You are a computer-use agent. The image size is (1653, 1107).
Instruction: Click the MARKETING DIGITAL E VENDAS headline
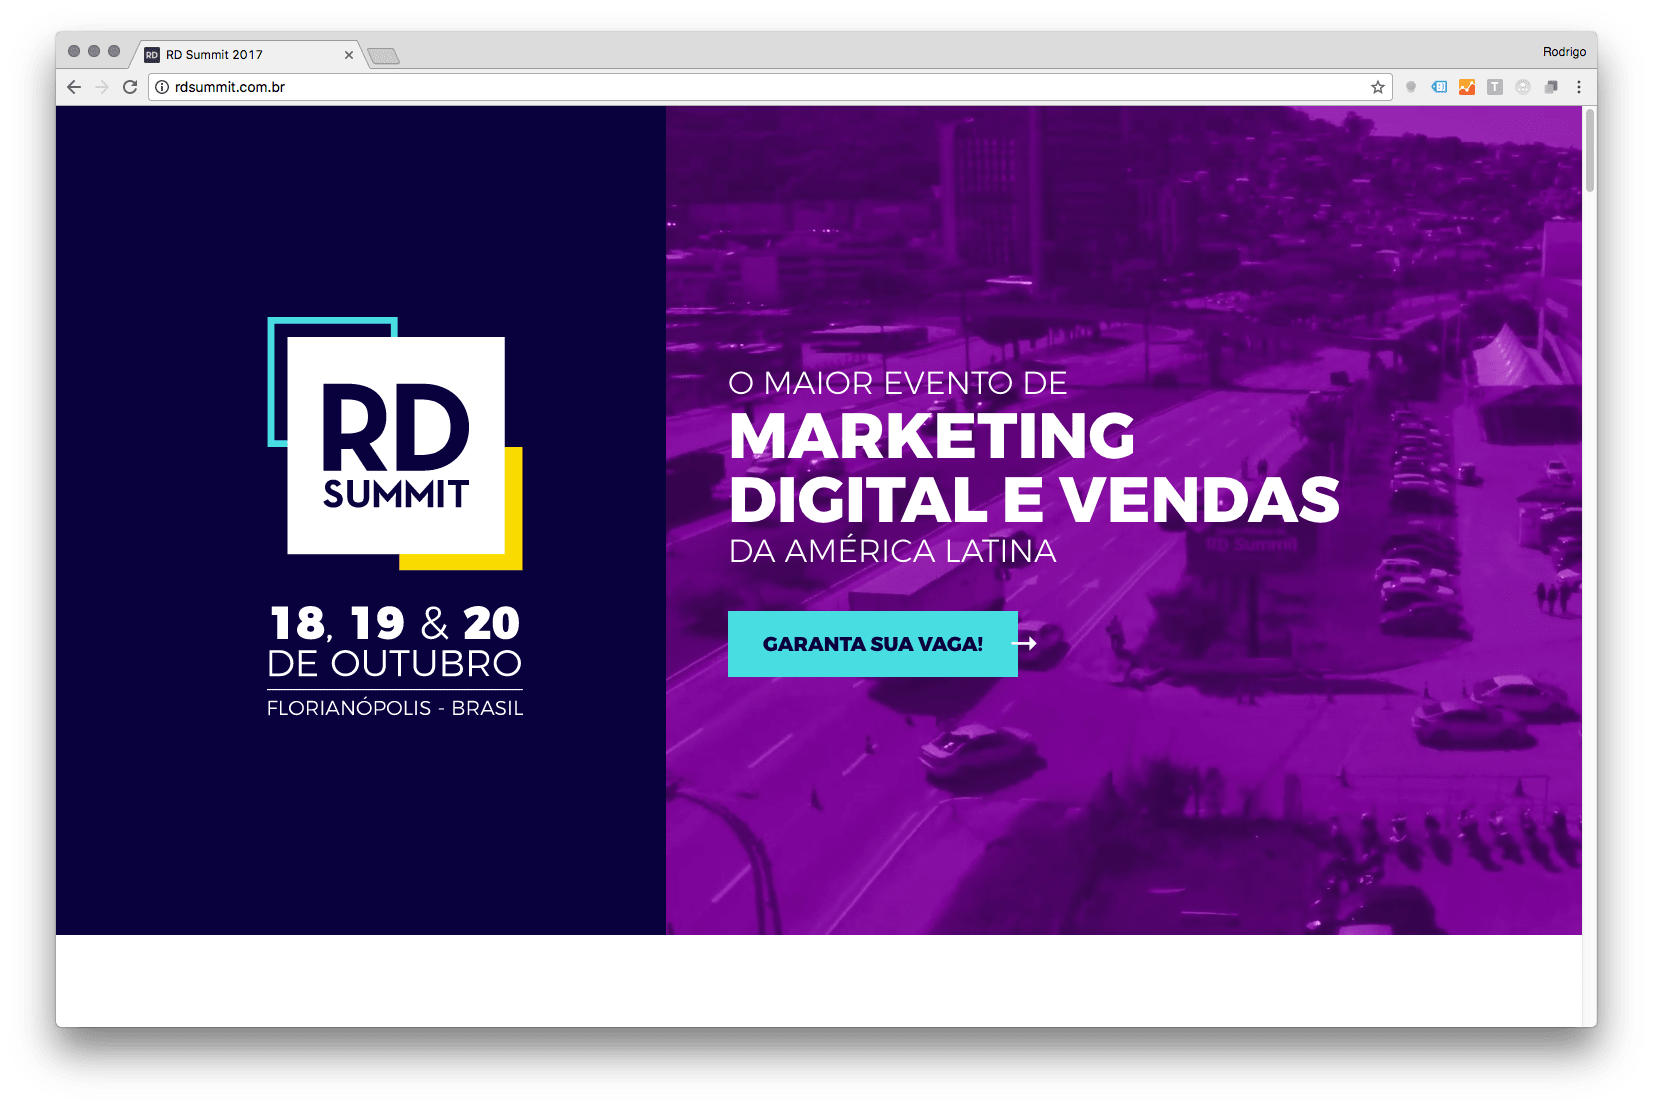click(x=1034, y=467)
